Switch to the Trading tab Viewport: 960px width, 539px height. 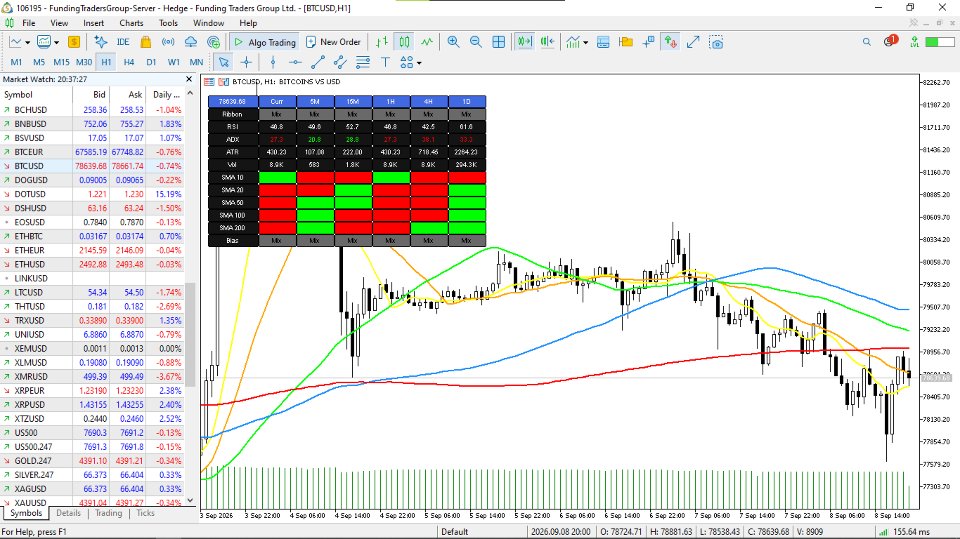point(108,513)
